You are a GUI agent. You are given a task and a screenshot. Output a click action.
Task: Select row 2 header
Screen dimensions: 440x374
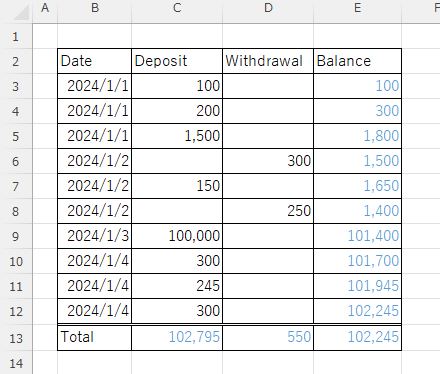tap(16, 61)
